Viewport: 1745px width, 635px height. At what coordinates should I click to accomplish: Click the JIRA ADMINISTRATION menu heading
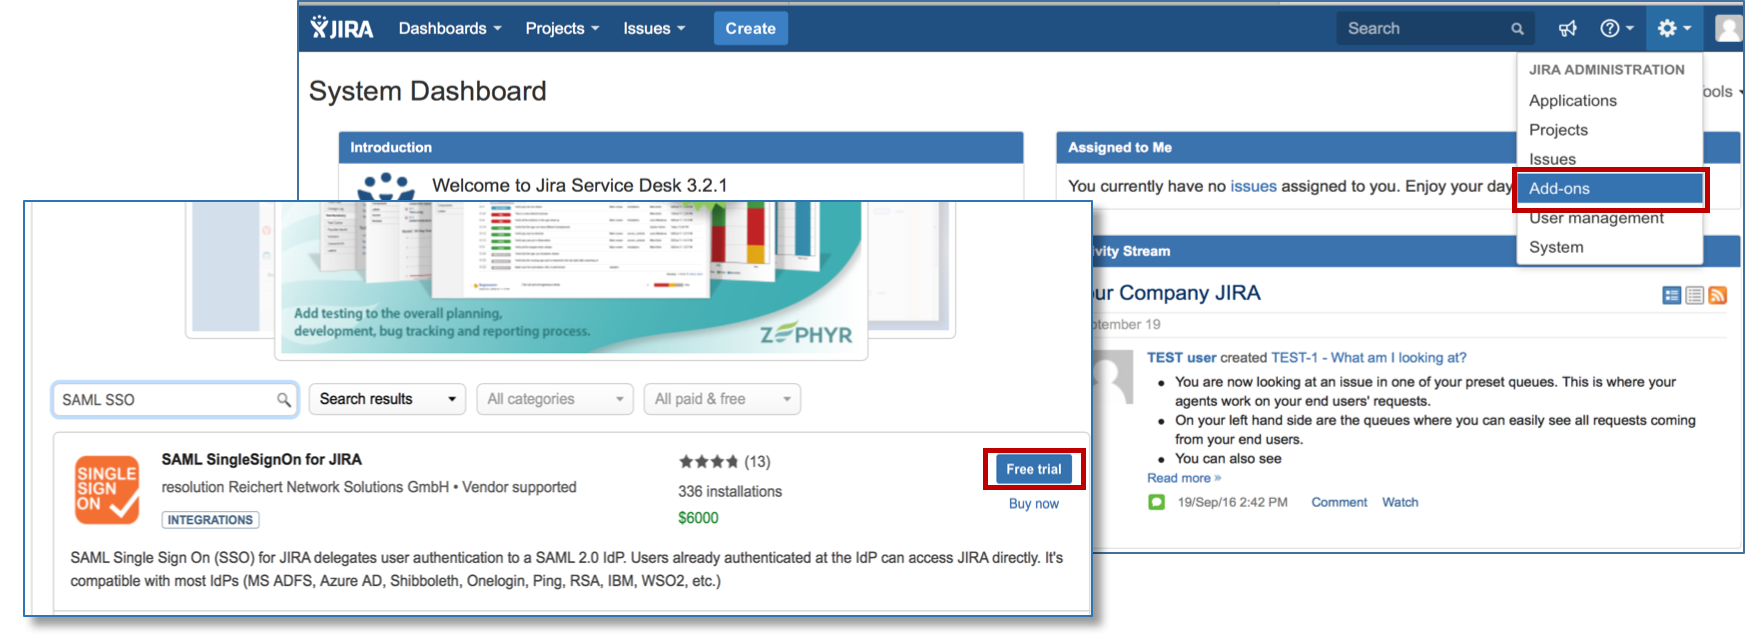click(1607, 70)
